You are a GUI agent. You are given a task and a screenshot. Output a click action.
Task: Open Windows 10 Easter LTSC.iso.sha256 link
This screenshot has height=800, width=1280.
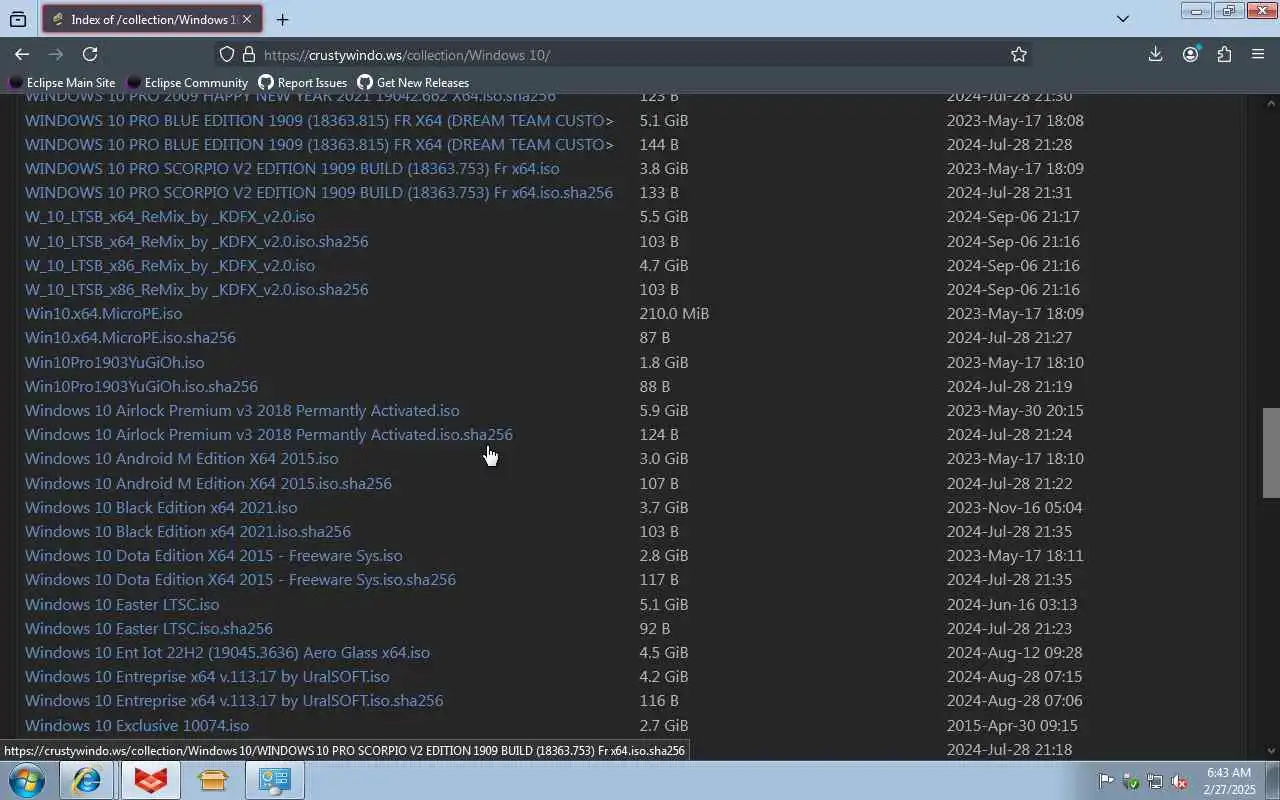(149, 628)
